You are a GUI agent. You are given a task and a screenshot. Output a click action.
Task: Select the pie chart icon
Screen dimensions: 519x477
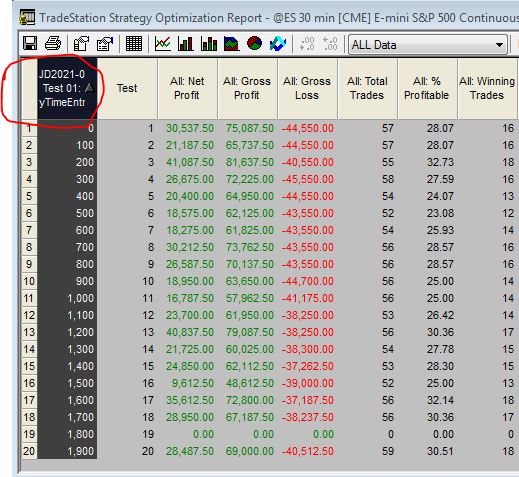(254, 44)
